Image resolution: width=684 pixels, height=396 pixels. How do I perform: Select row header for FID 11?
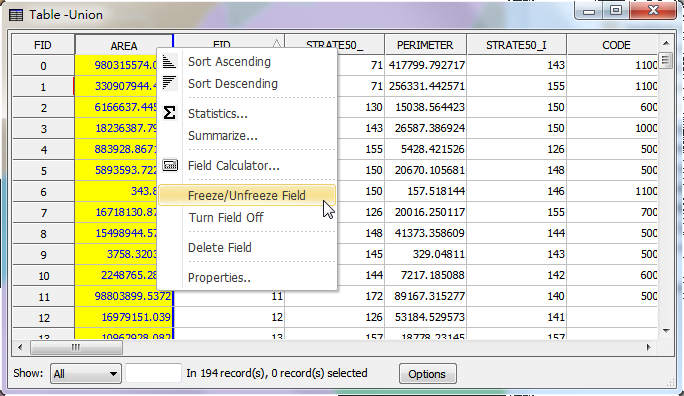[x=43, y=297]
